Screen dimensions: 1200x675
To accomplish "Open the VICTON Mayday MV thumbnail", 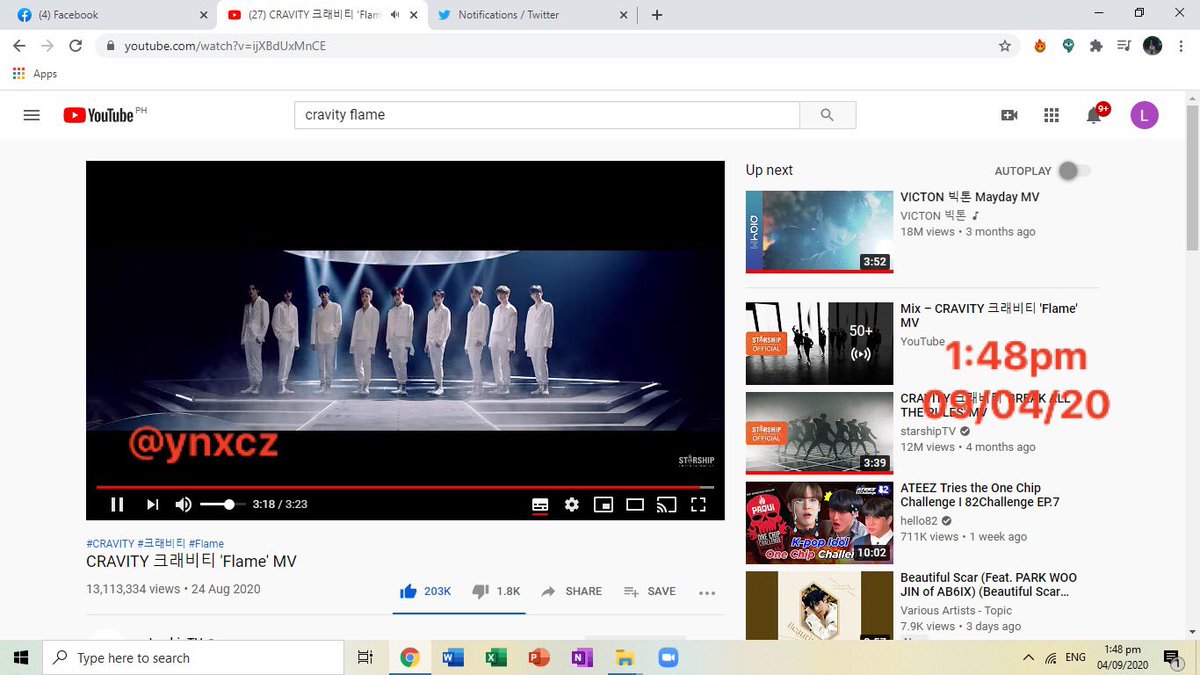I will (x=819, y=231).
